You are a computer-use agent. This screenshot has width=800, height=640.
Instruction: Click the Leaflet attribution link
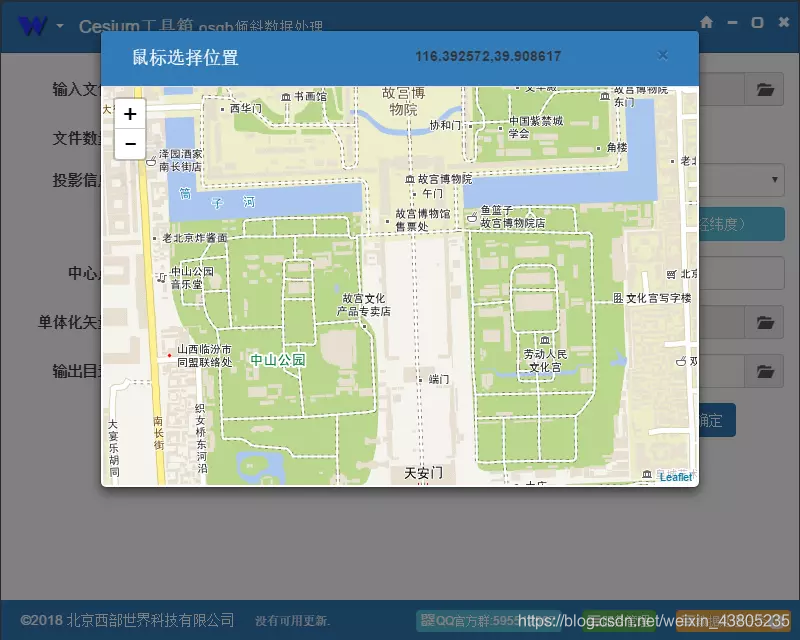point(676,477)
